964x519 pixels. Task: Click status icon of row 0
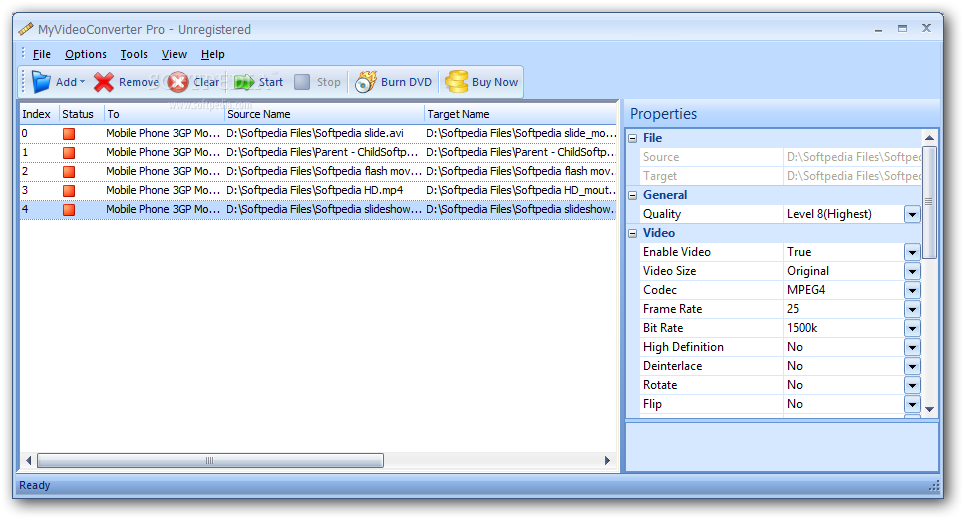tap(69, 133)
